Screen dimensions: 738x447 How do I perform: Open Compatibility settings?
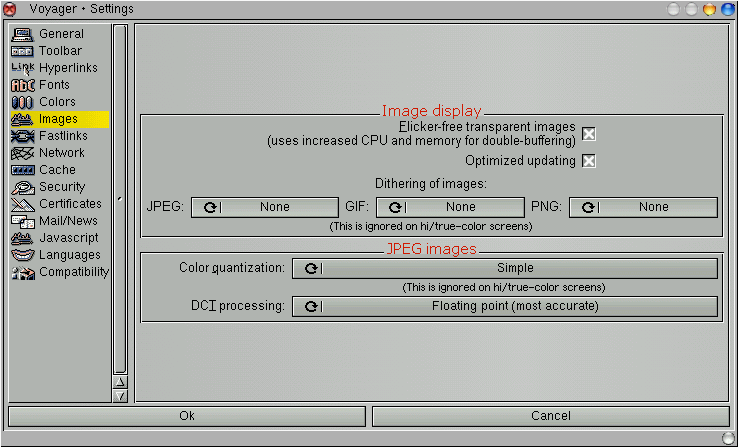pyautogui.click(x=60, y=272)
